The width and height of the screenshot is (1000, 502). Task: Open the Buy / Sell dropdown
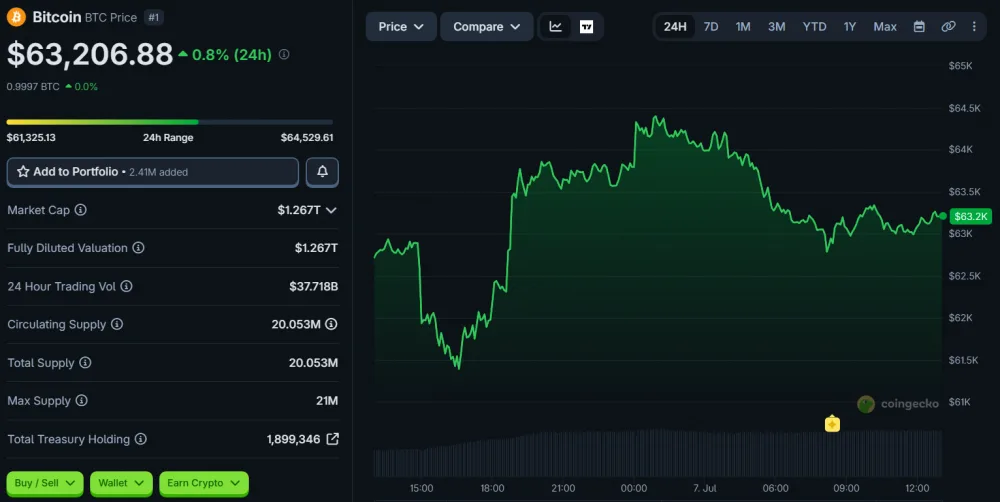point(45,483)
